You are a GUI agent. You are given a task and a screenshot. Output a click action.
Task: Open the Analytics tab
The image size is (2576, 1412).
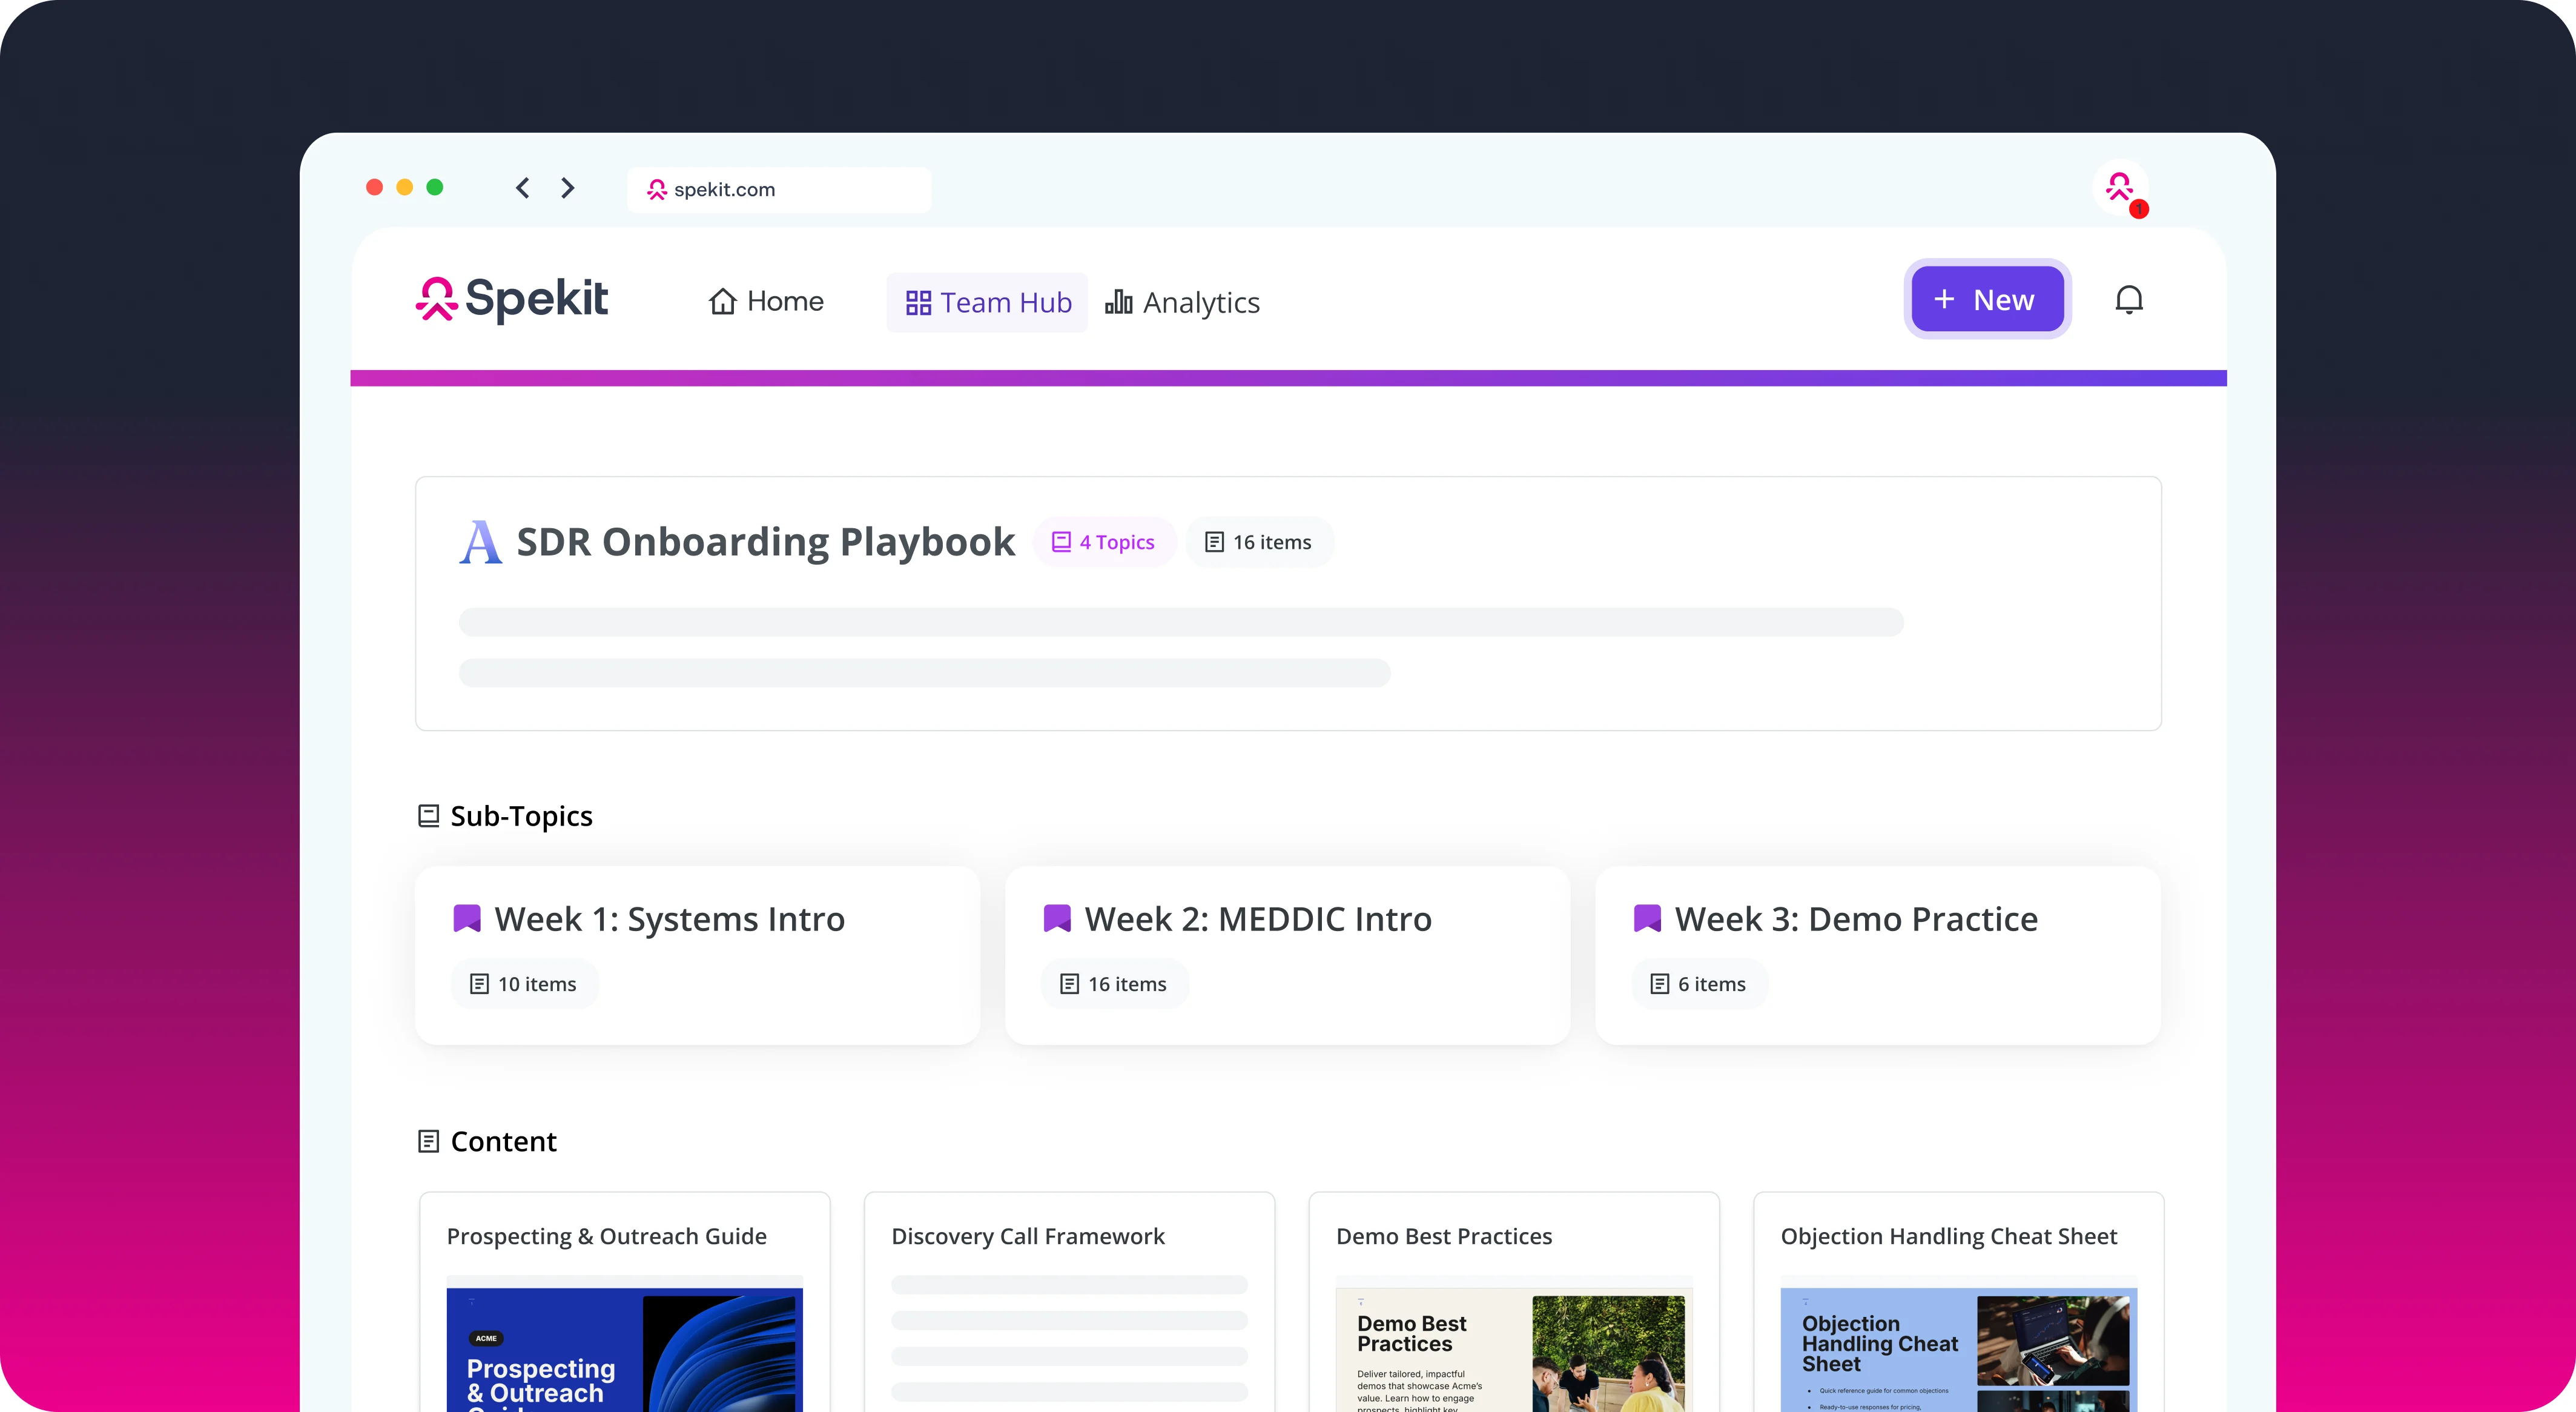click(1182, 302)
